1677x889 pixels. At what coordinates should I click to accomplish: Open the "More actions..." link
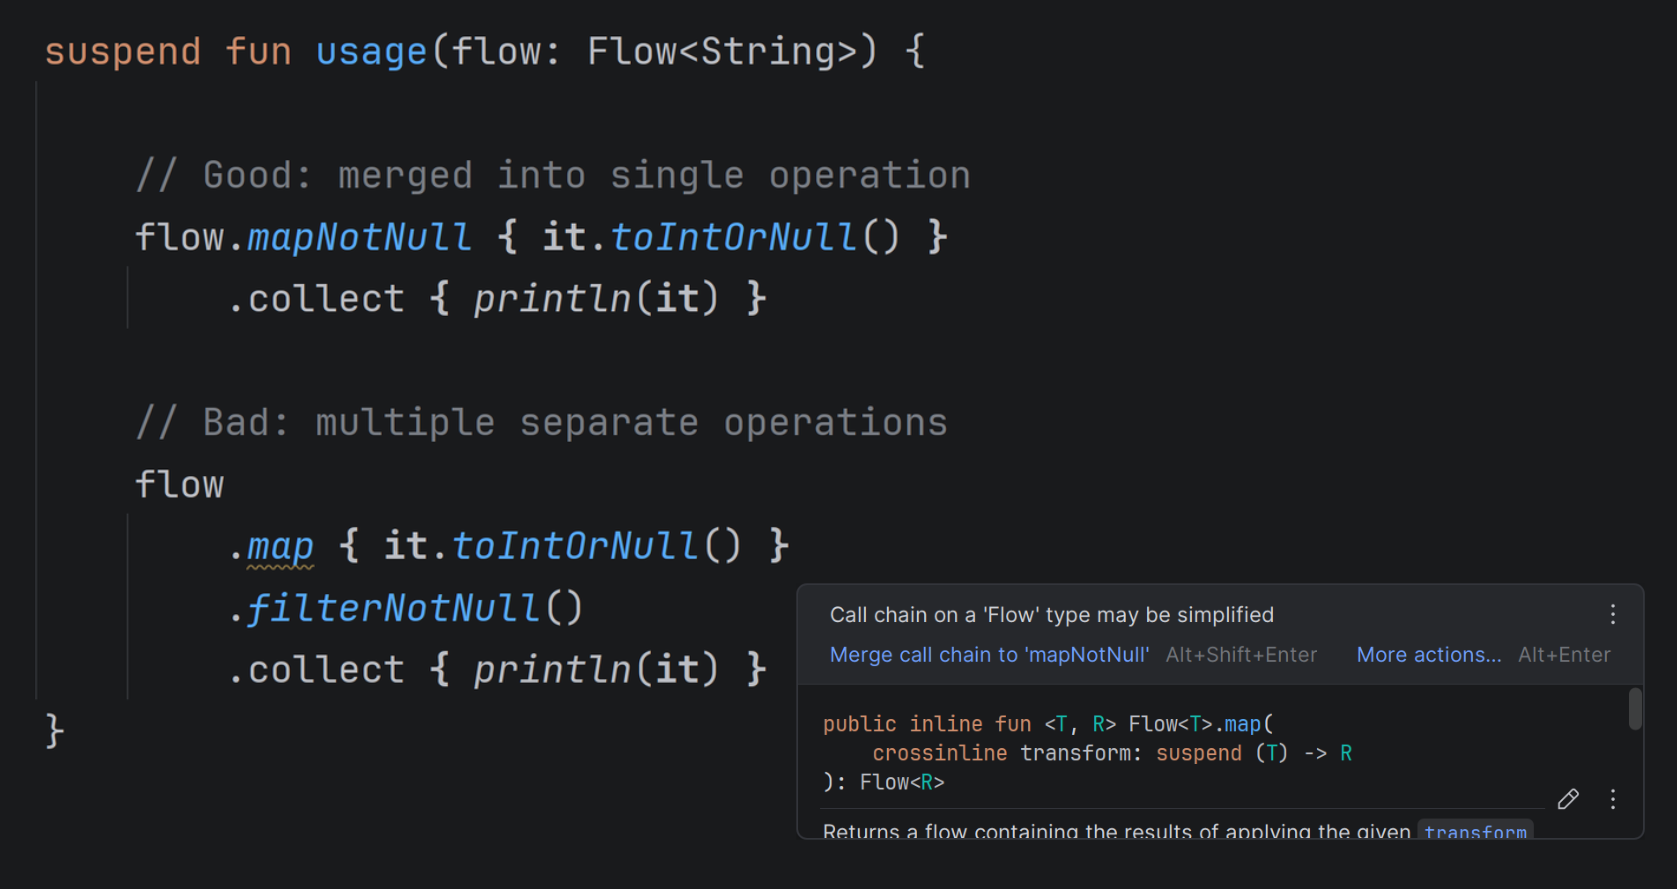coord(1428,655)
